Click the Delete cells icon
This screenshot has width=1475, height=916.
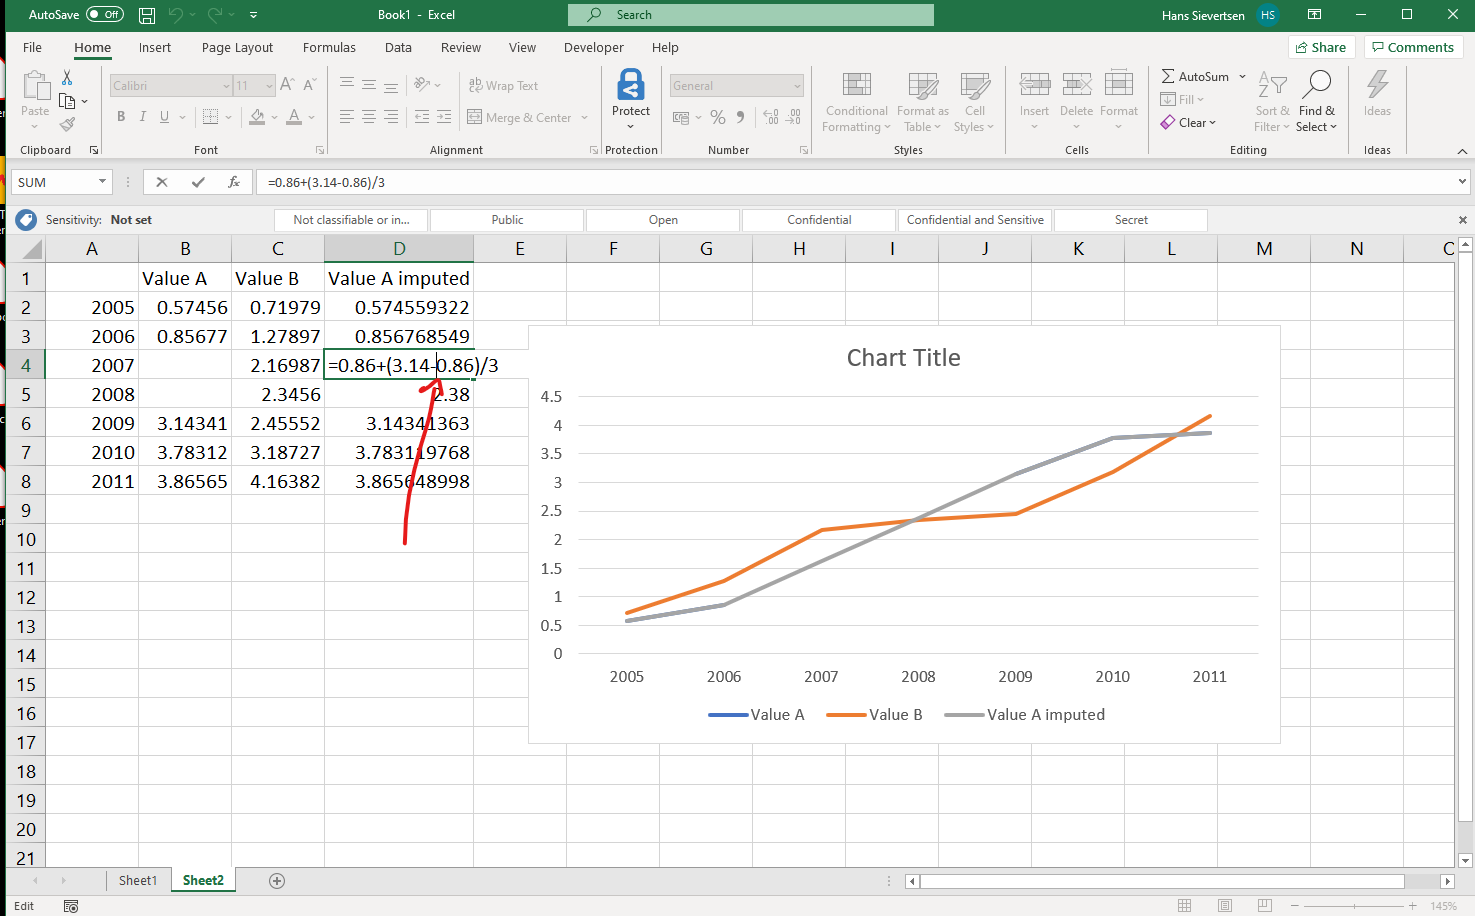click(x=1076, y=85)
